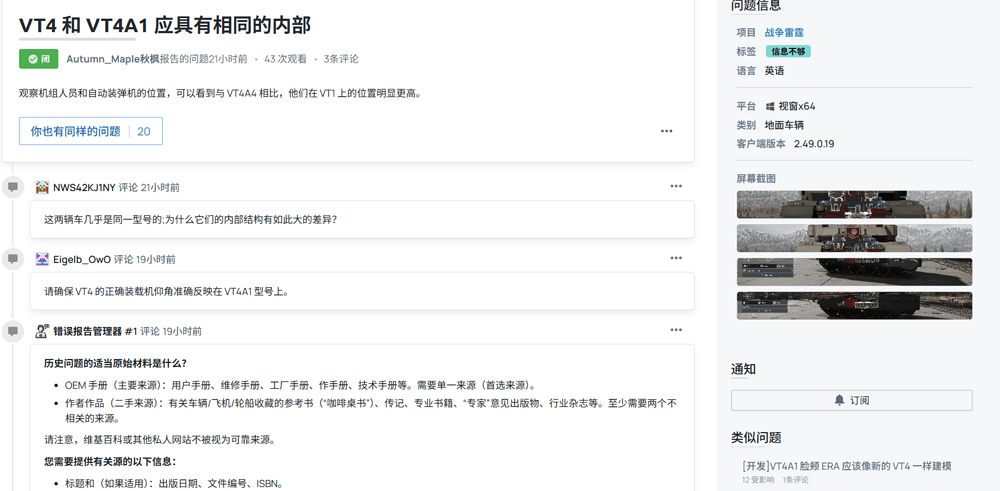The height and width of the screenshot is (491, 1000).
Task: Open the issue's three-dot options menu
Action: (x=666, y=131)
